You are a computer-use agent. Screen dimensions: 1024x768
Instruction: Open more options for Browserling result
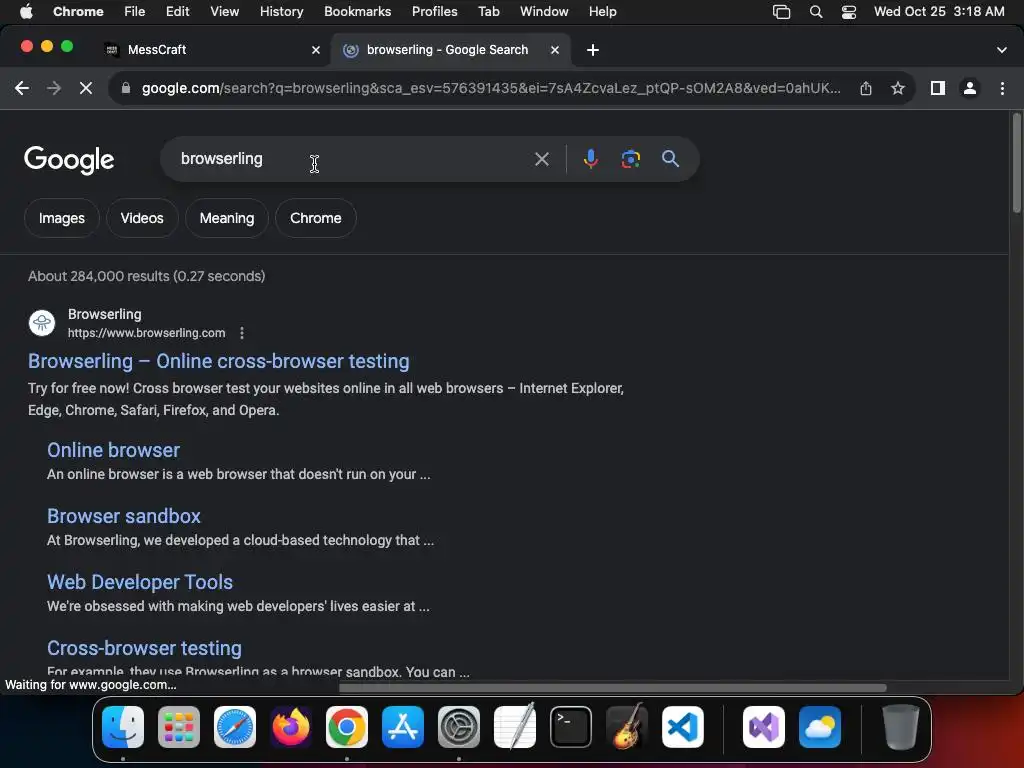point(242,333)
